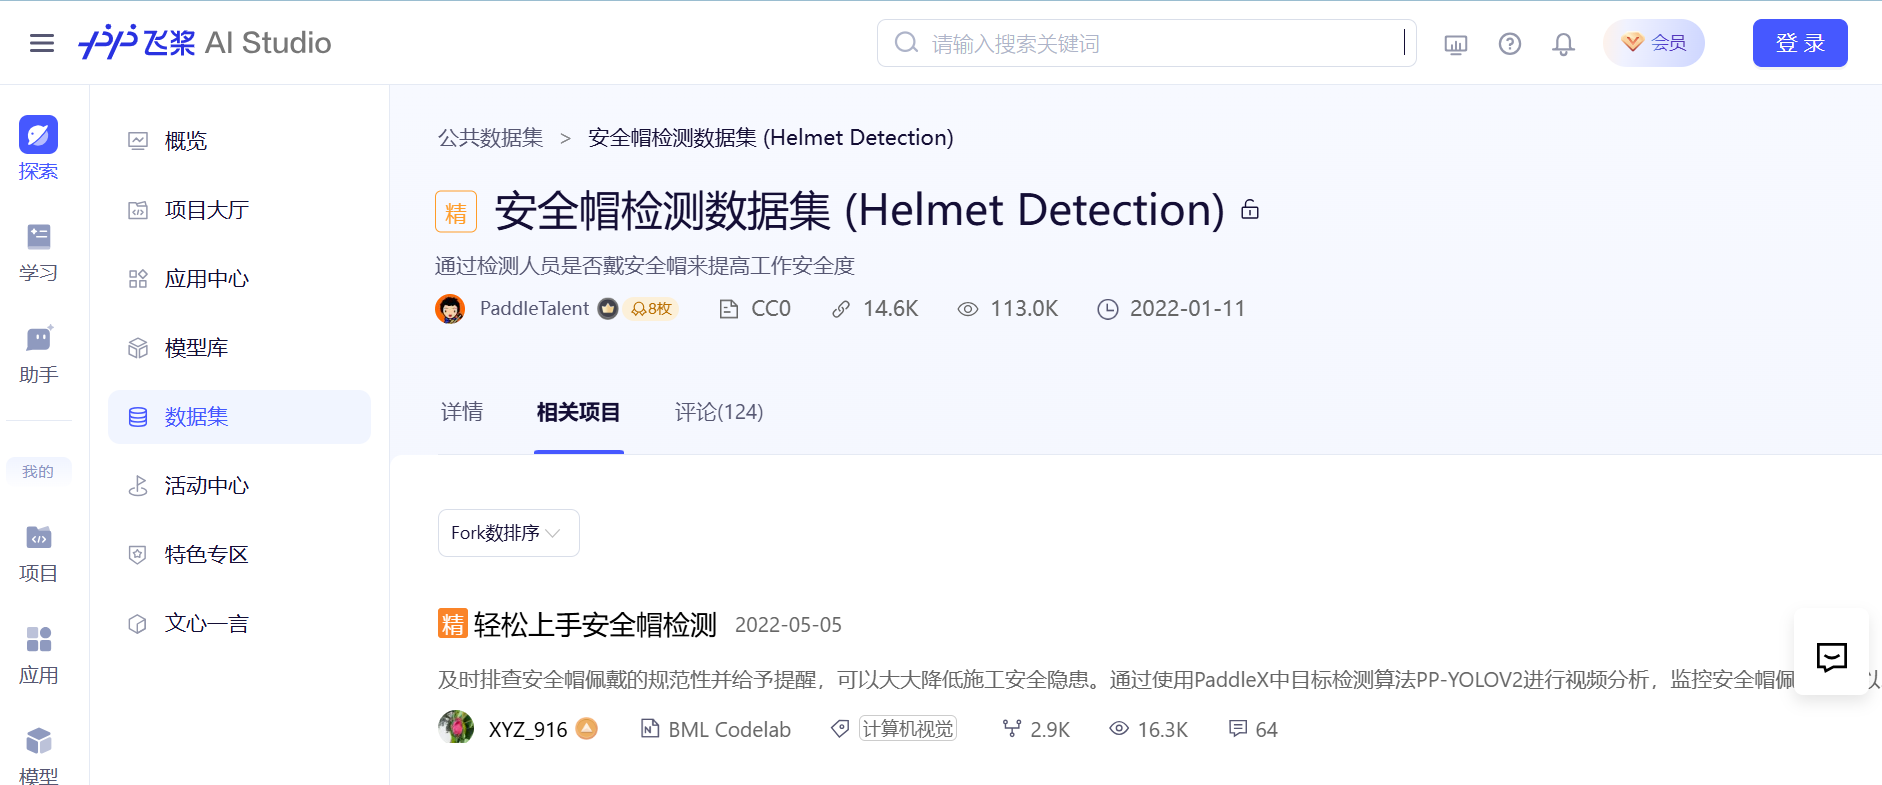1882x785 pixels.
Task: Switch to the 评论(124) comments tab
Action: point(719,412)
